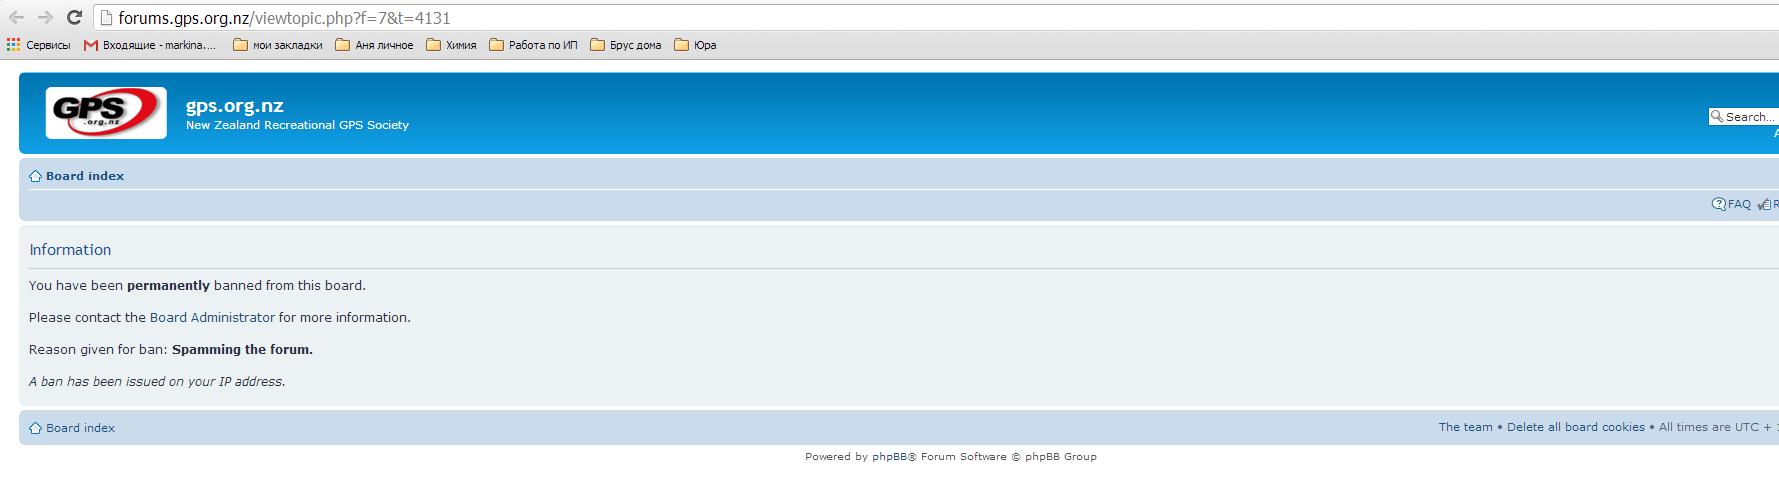Go forward with the browser forward arrow

(45, 17)
